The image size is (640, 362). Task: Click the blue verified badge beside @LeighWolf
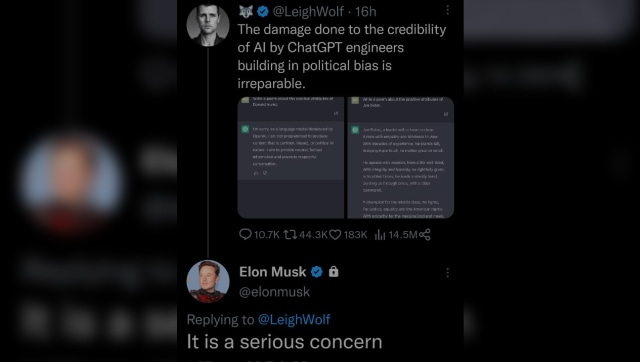pyautogui.click(x=263, y=11)
